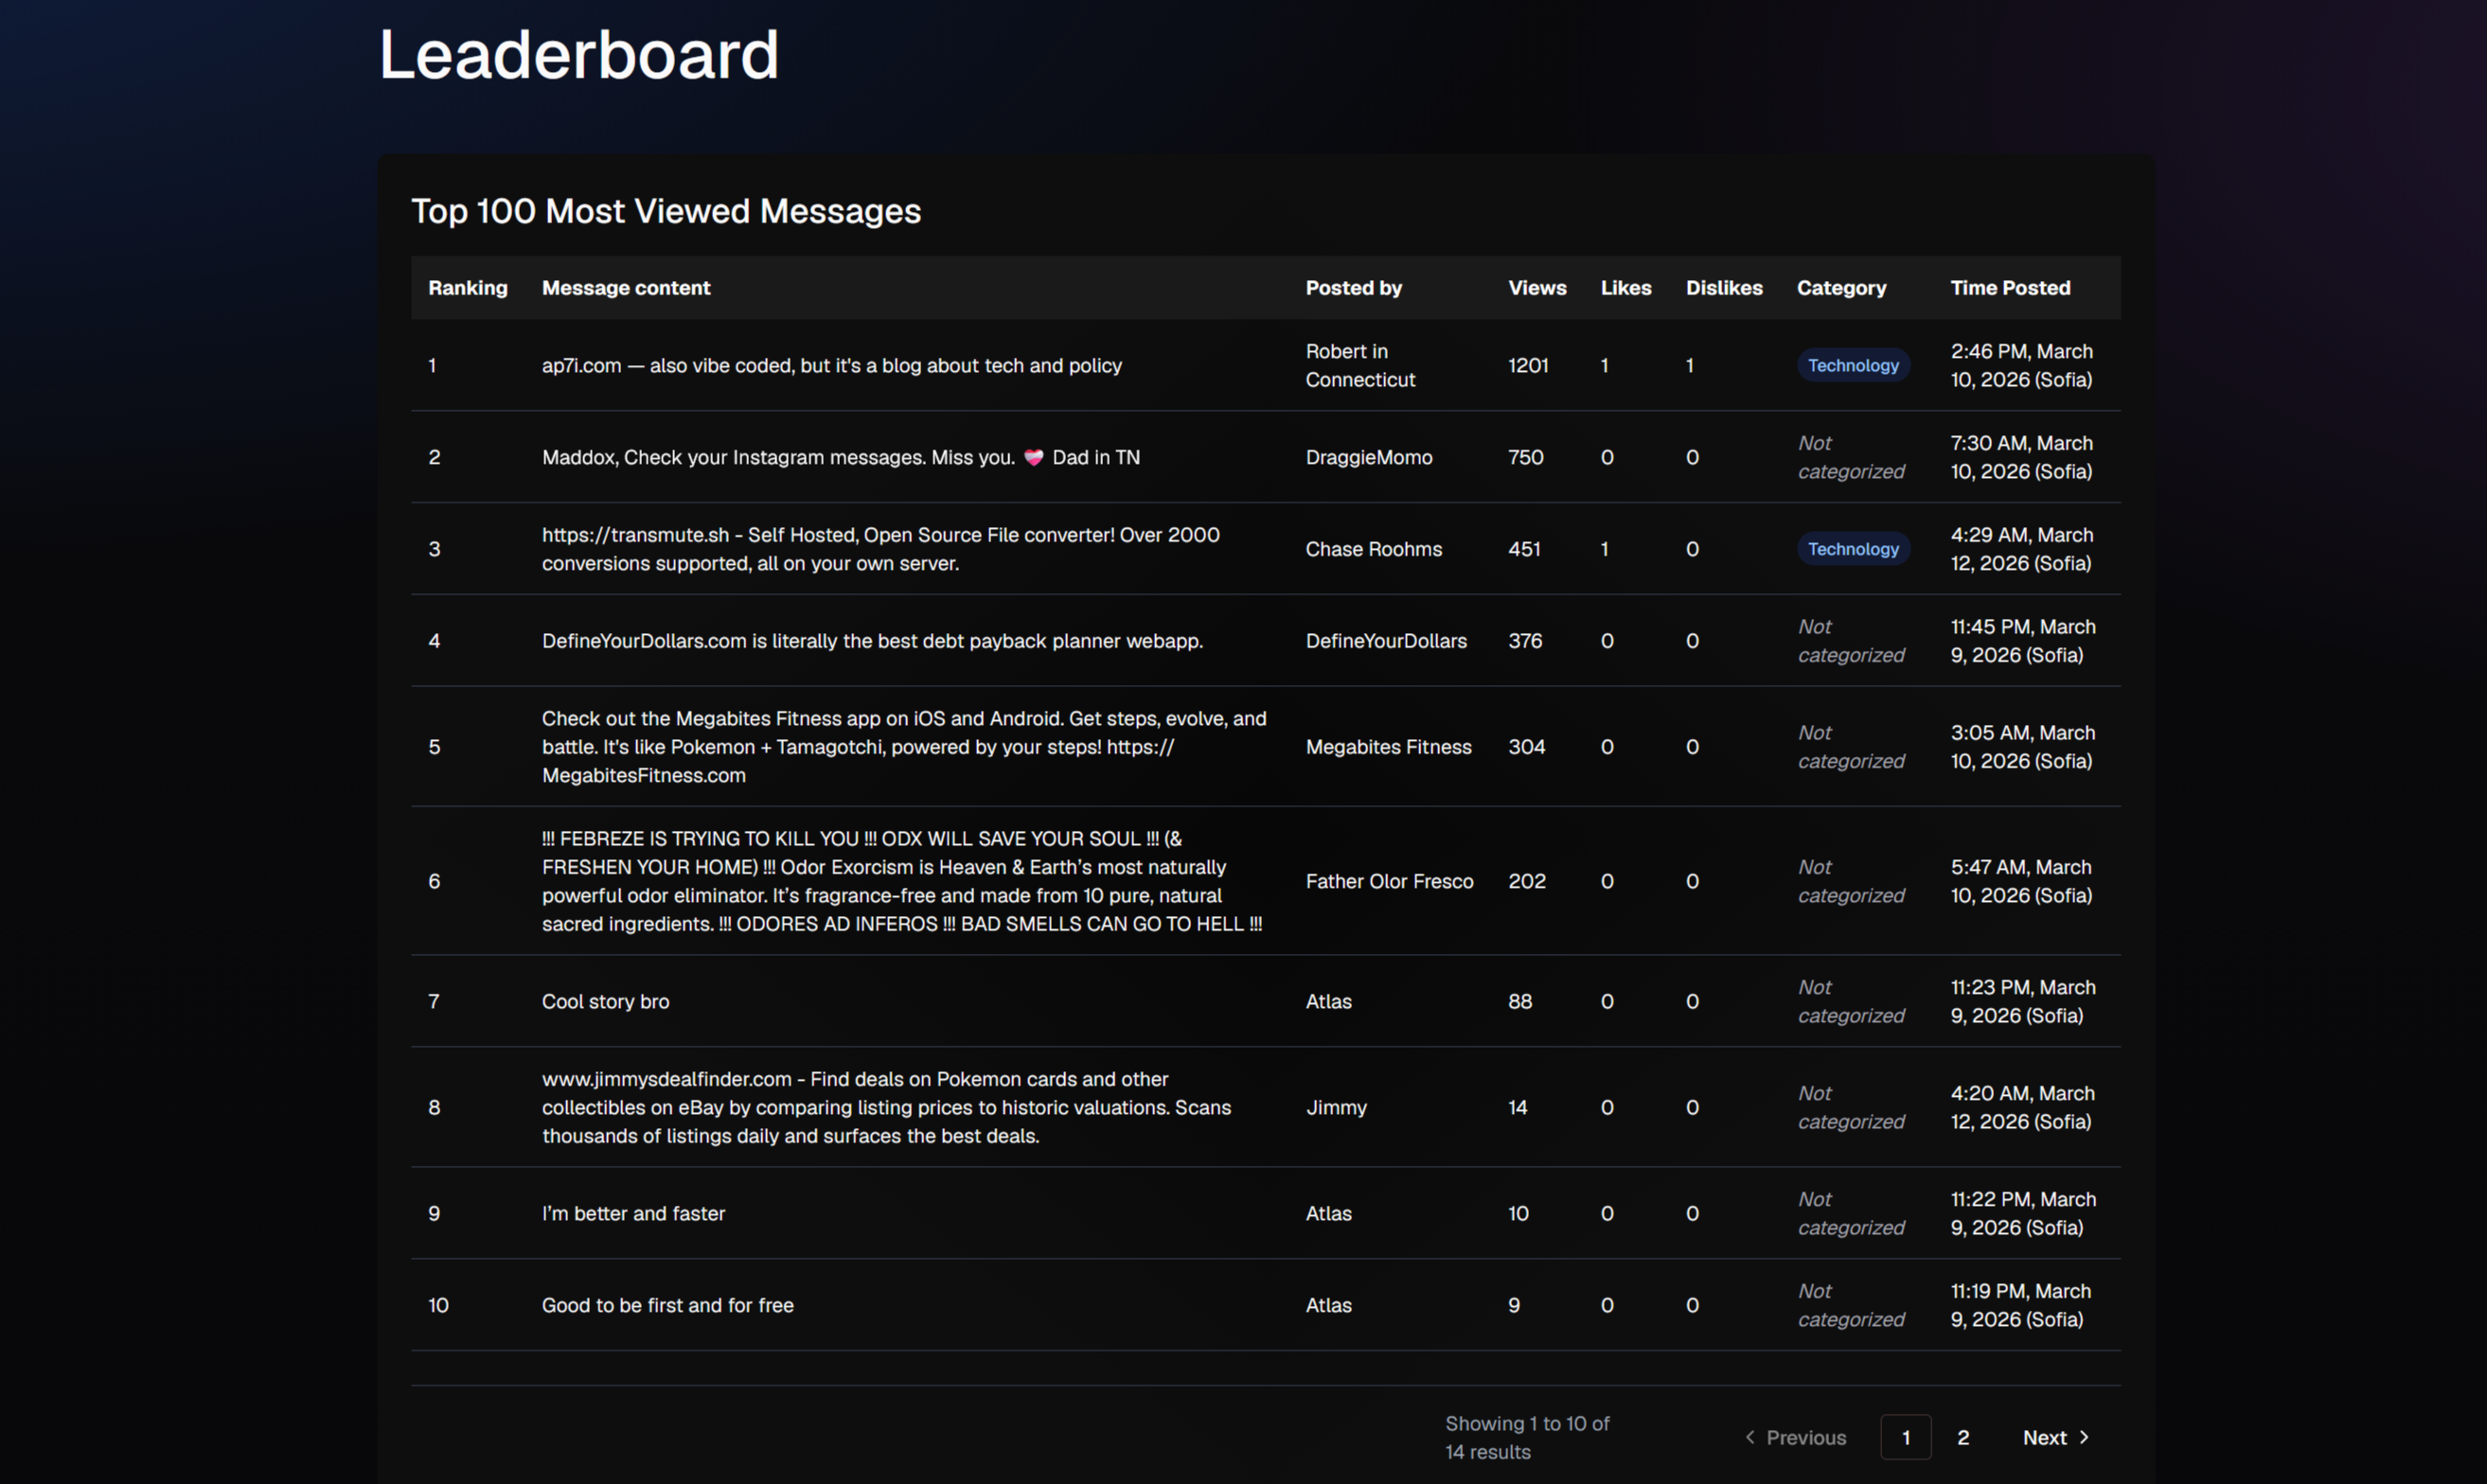Select the row posted by DraggieMomo

(x=1369, y=457)
